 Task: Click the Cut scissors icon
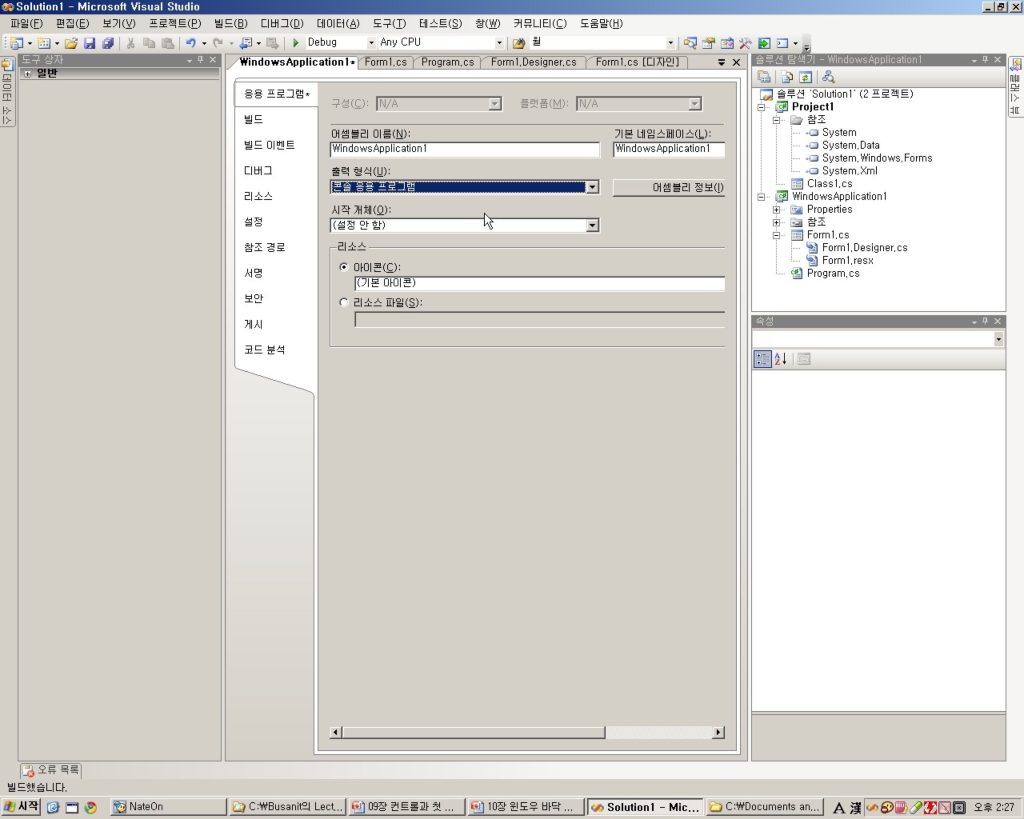(131, 43)
